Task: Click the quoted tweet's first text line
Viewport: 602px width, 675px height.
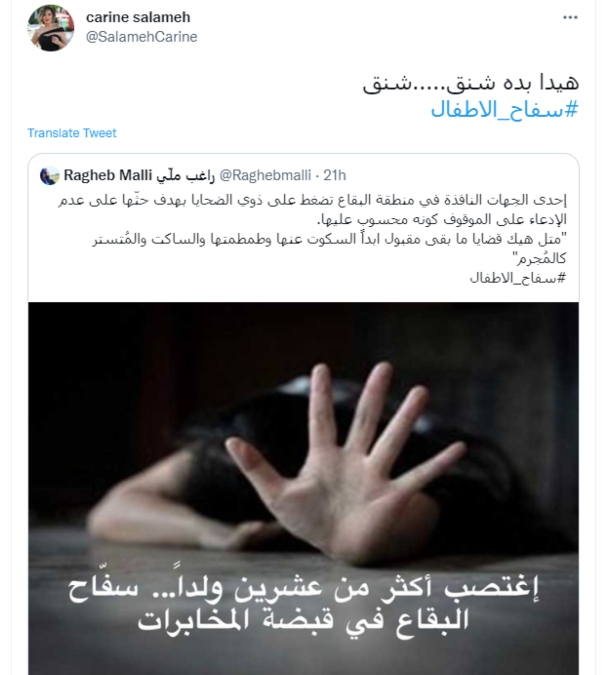Action: tap(313, 200)
